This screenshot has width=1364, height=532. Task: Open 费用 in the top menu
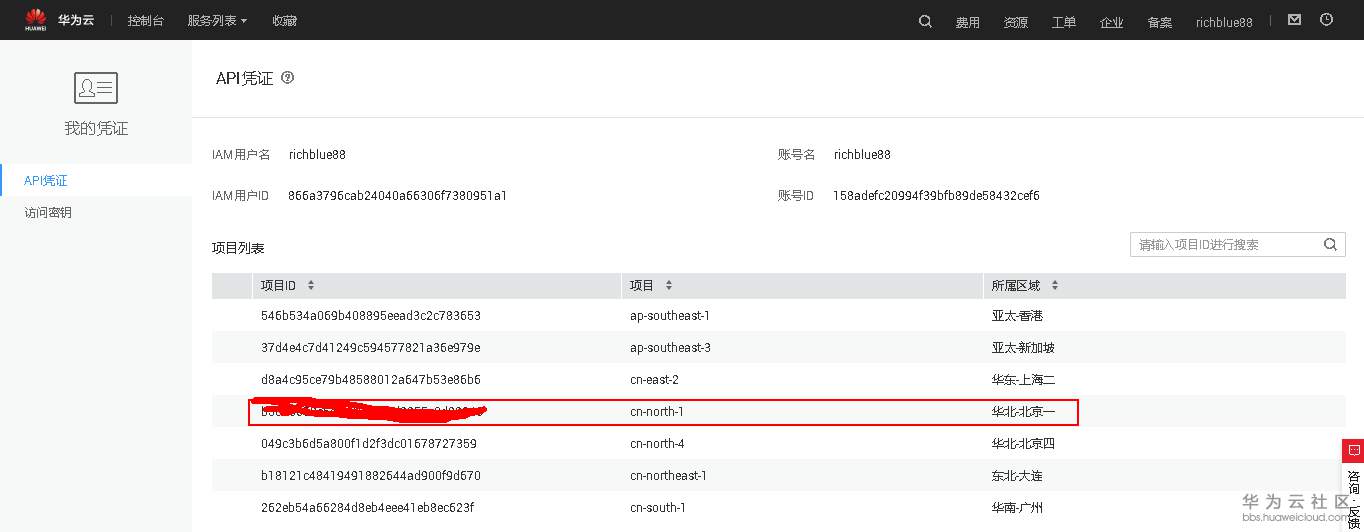967,22
